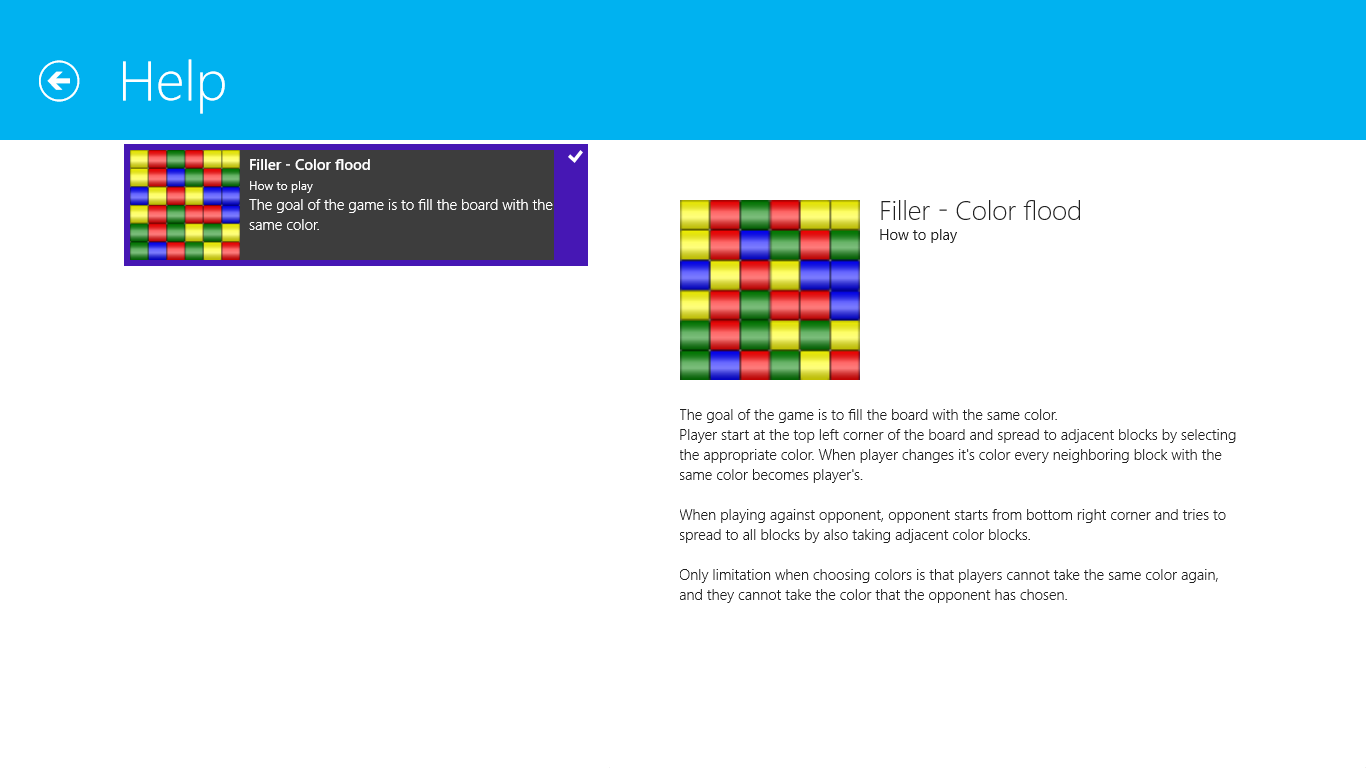Click bottom-right red block in large board image
The image size is (1366, 768).
point(845,365)
